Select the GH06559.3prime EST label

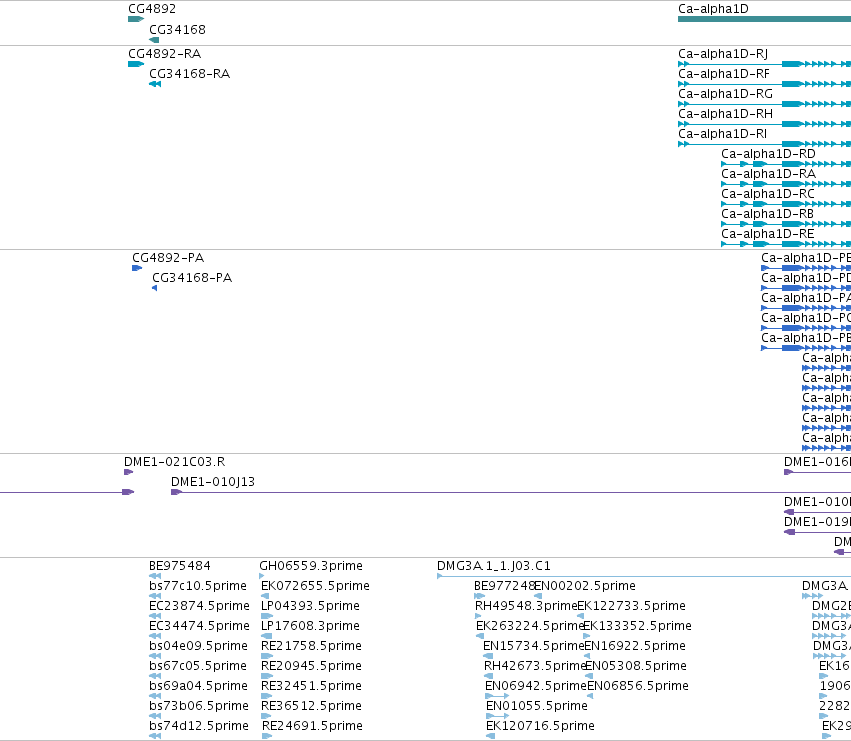[311, 566]
